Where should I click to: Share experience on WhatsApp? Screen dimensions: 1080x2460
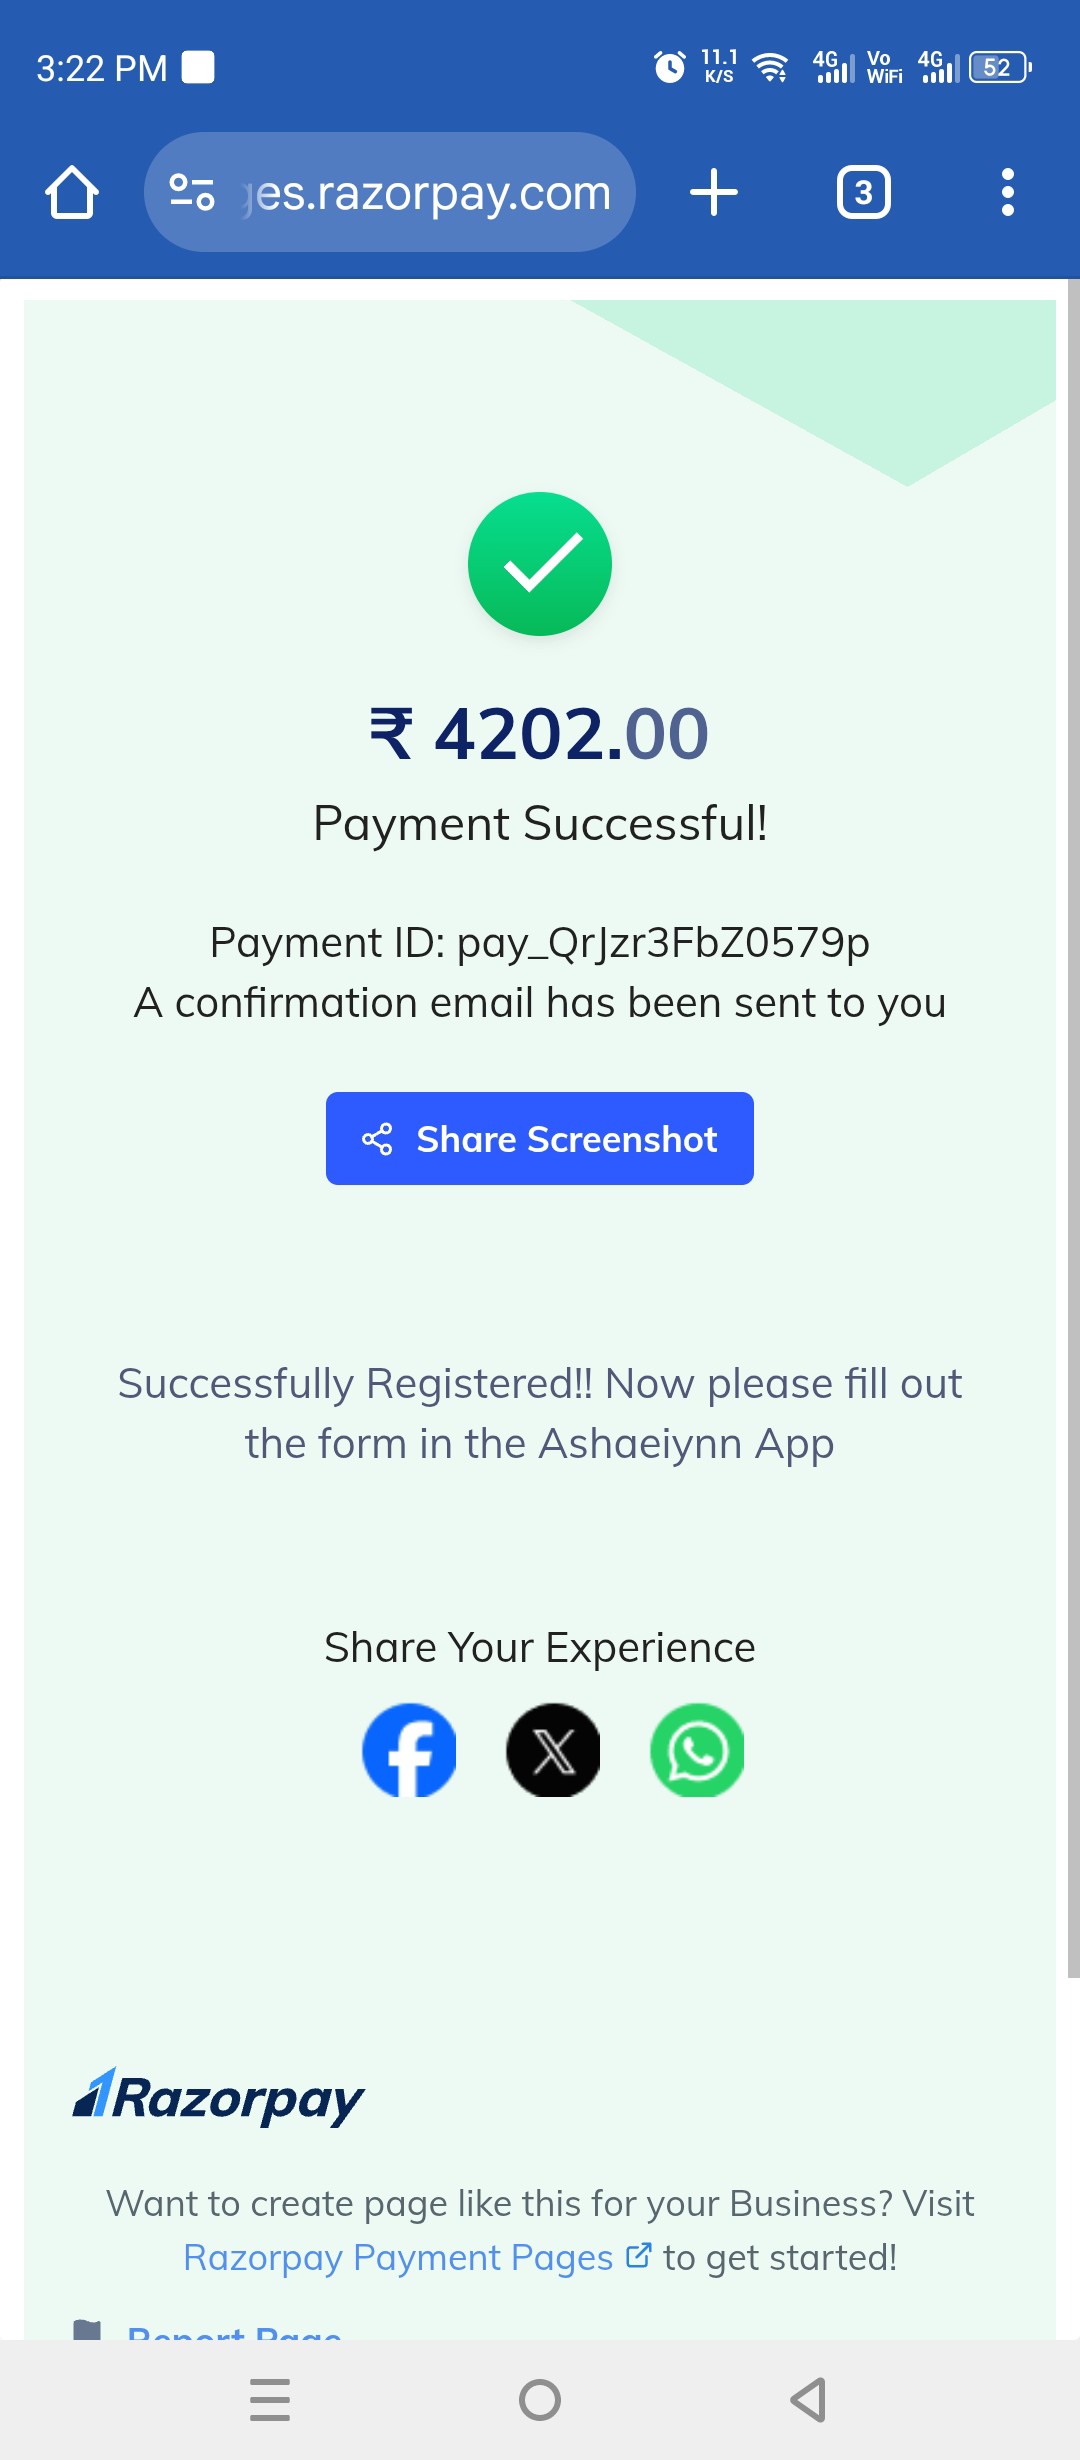(x=697, y=1750)
